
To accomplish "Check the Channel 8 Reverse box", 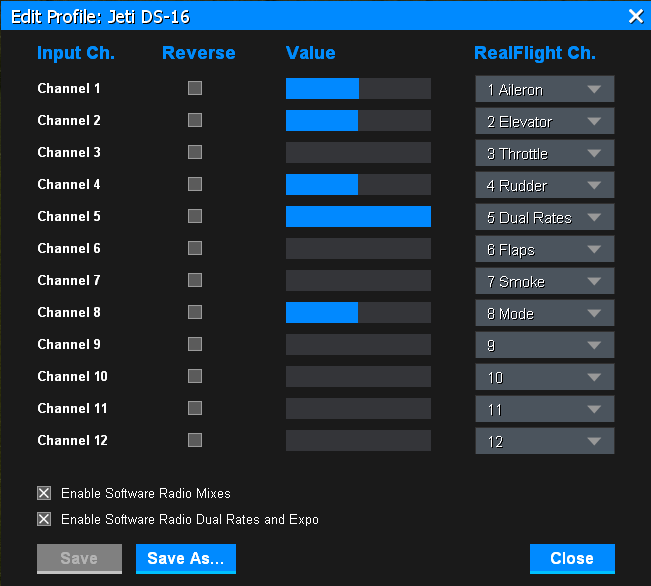I will click(195, 312).
